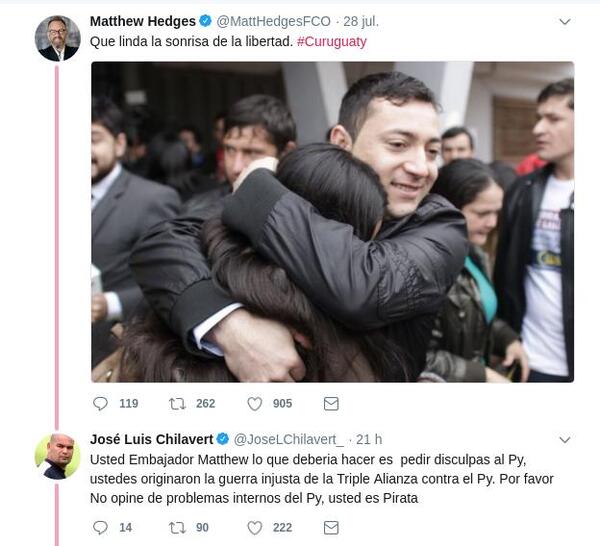Open Matthew Hedges' profile name
This screenshot has width=600, height=546.
tap(143, 21)
